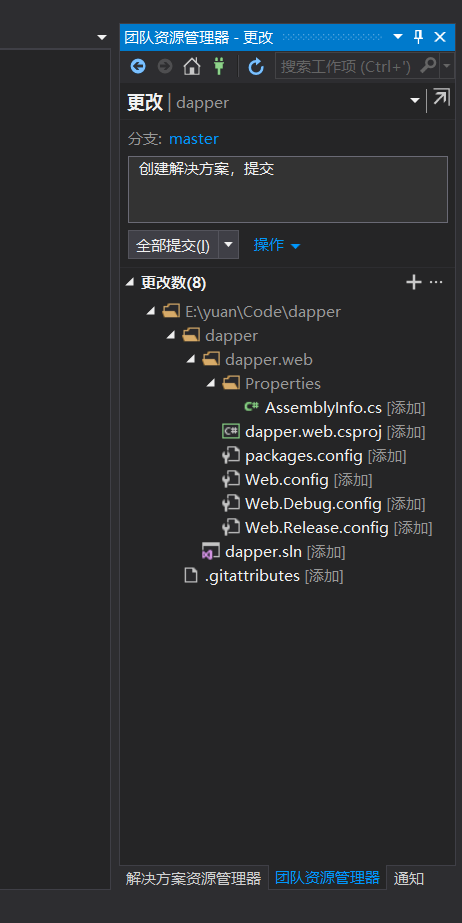
Task: Click the Visual Studio icon beside dapper.sln
Action: tap(211, 552)
